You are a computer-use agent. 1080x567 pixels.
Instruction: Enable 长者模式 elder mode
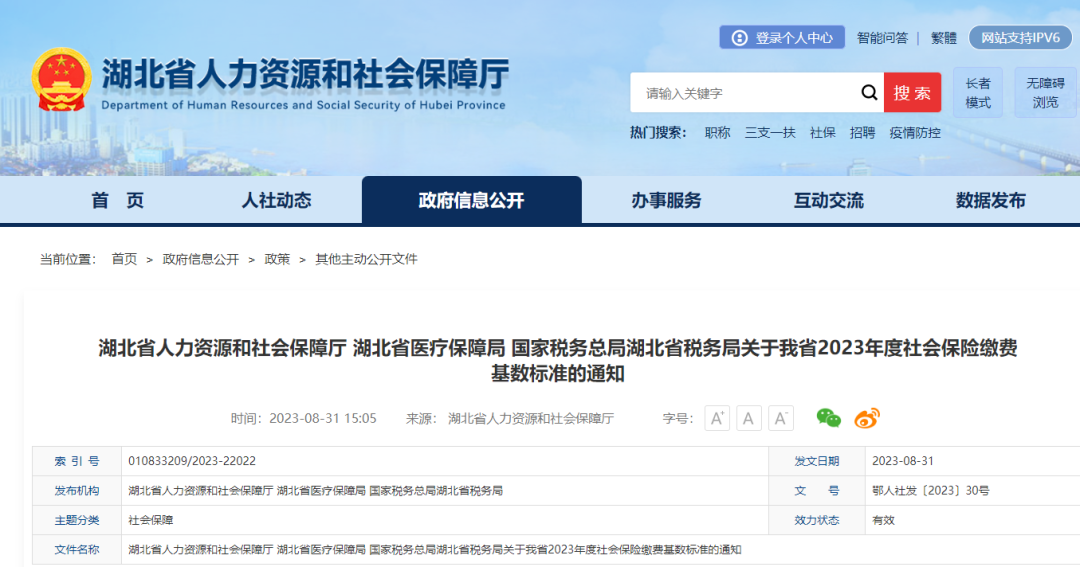coord(977,92)
